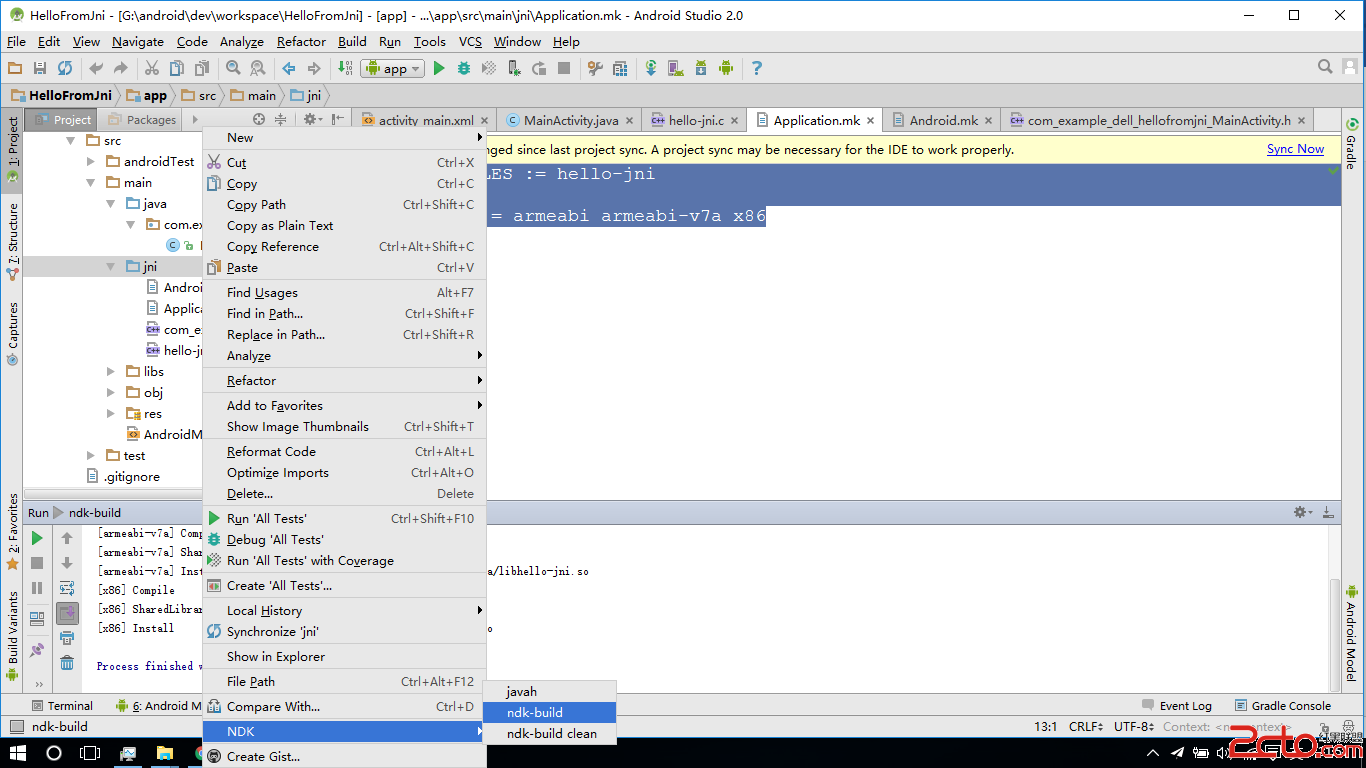Click the CRLF line separator status entry
This screenshot has width=1366, height=768.
(1085, 727)
